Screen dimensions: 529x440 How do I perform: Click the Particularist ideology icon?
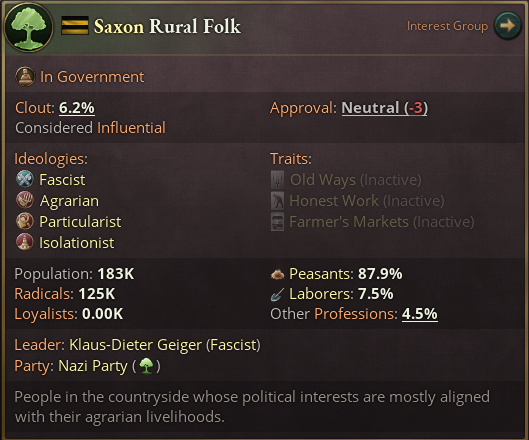tap(25, 221)
